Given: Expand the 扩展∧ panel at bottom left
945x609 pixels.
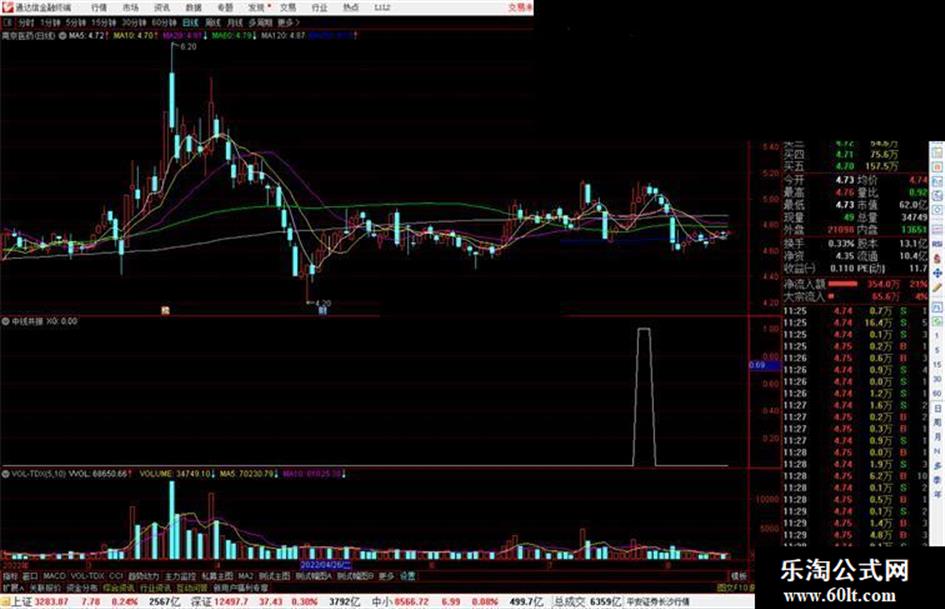Looking at the screenshot, I should pos(13,587).
